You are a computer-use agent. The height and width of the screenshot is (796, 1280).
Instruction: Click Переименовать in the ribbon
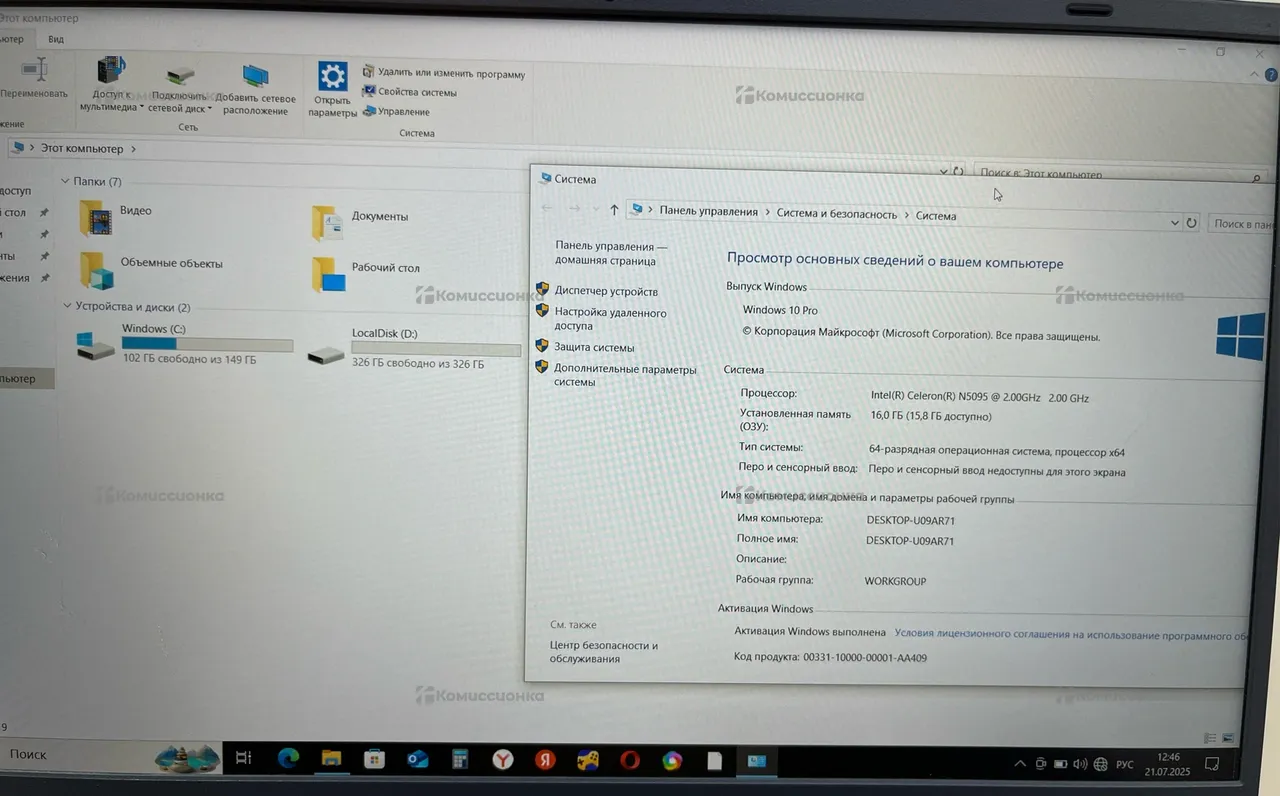34,79
